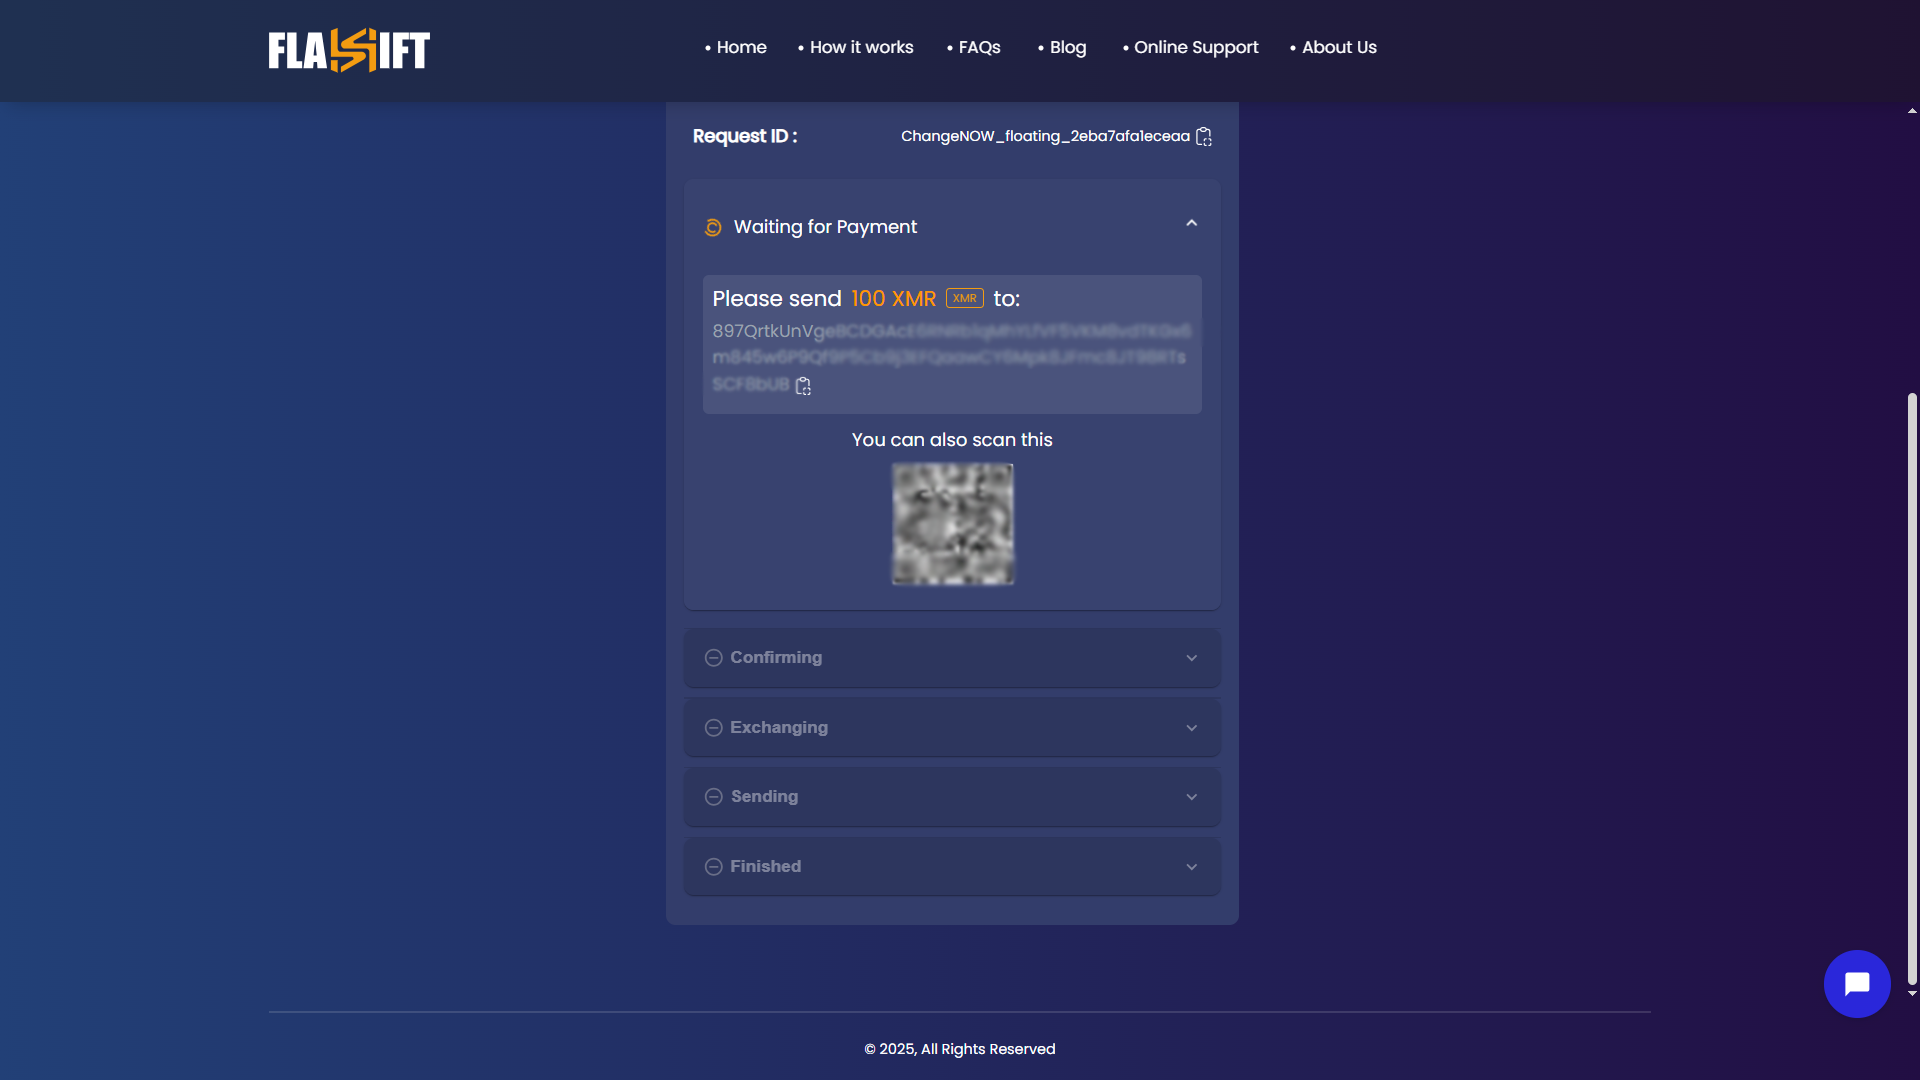The height and width of the screenshot is (1080, 1920).
Task: Open the live chat bubble
Action: click(1856, 984)
